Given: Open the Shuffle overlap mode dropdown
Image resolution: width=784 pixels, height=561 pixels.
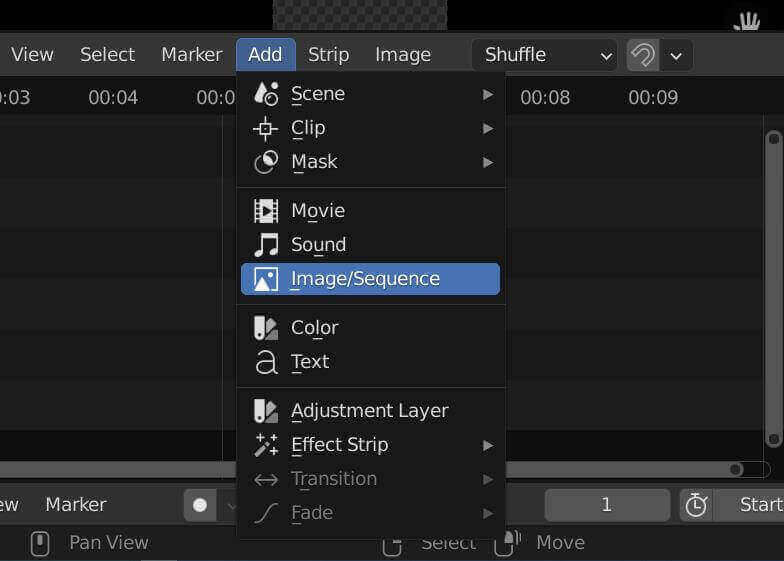Looking at the screenshot, I should [x=545, y=55].
